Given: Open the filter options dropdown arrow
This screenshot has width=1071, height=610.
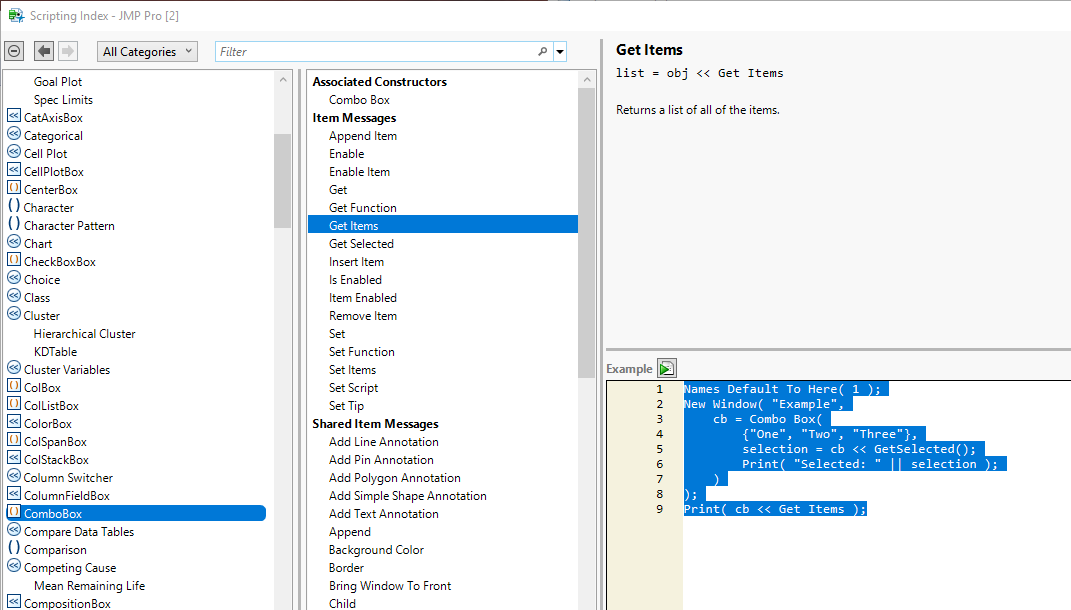Looking at the screenshot, I should coord(560,52).
